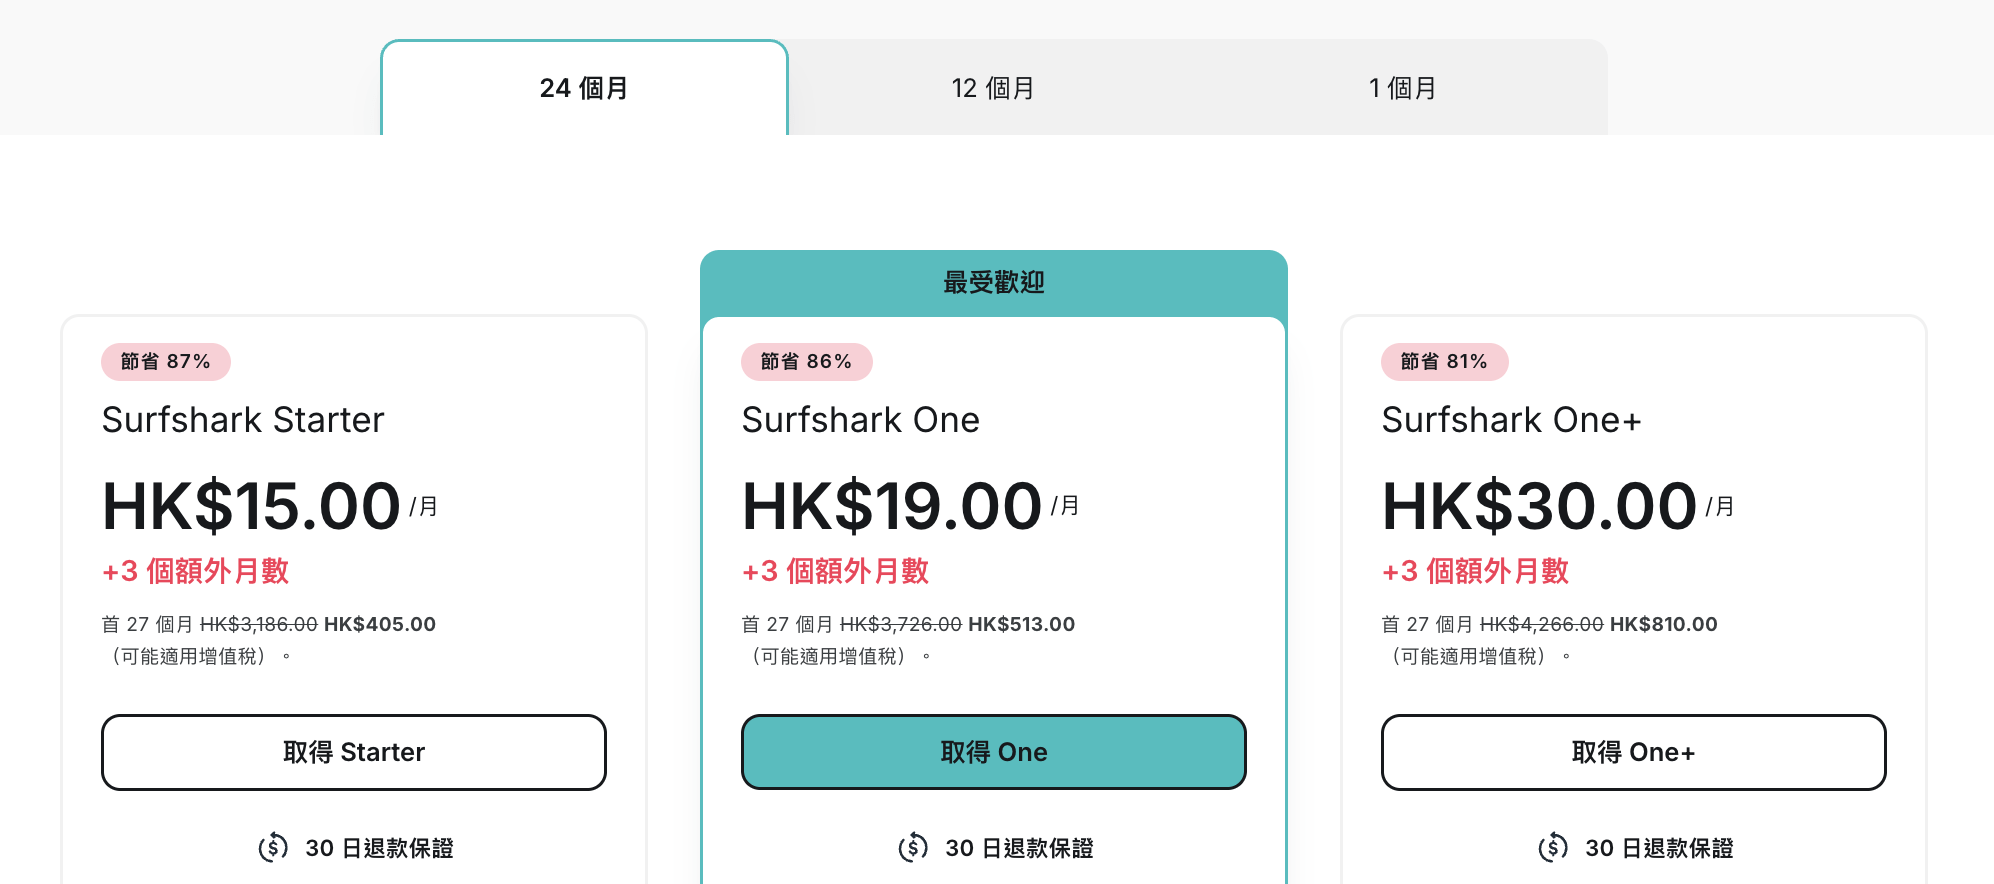The height and width of the screenshot is (884, 1994).
Task: Click the 節省 81% badge
Action: 1444,362
